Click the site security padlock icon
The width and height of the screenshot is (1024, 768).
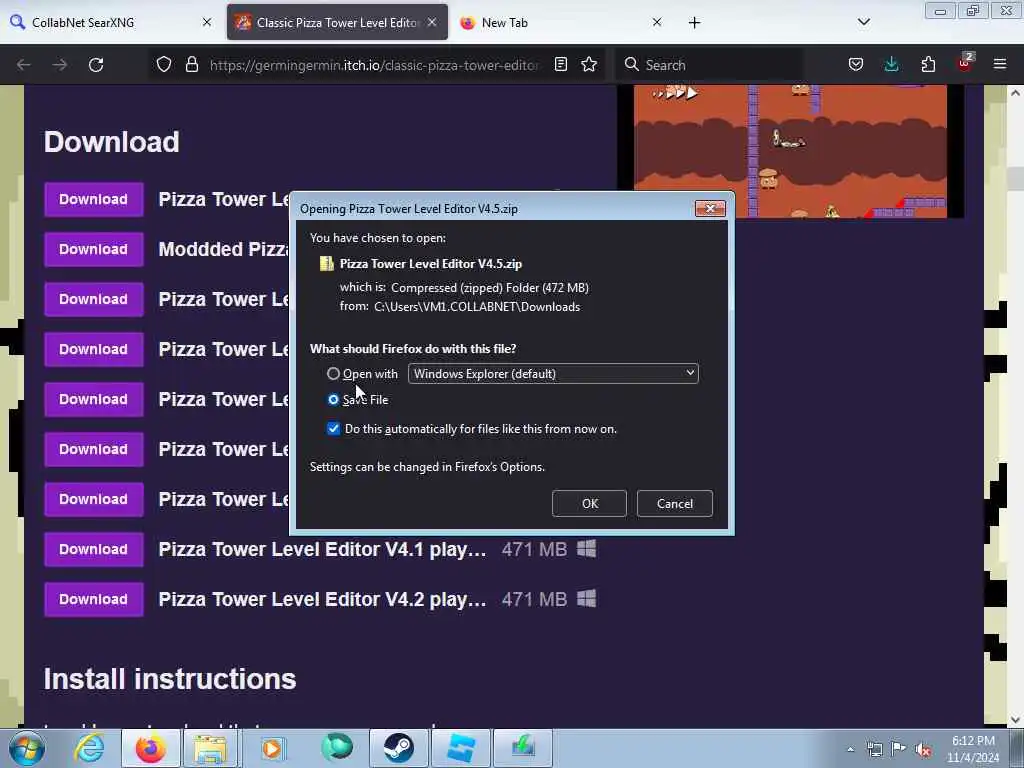[191, 65]
